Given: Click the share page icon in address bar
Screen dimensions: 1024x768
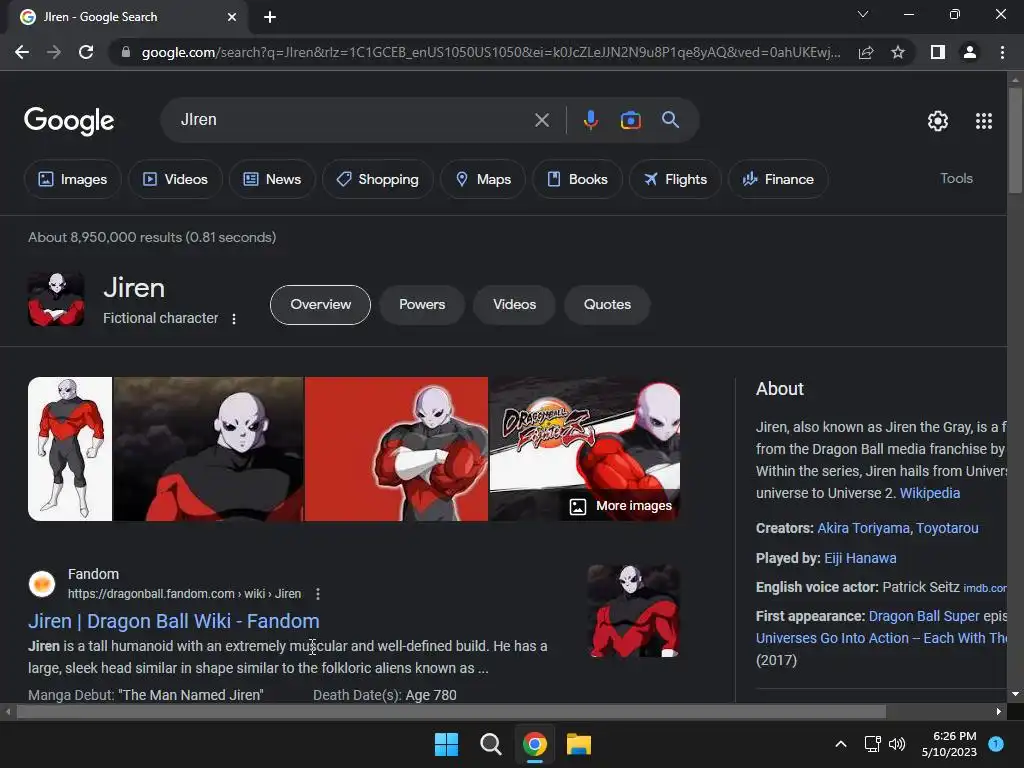Looking at the screenshot, I should (866, 52).
